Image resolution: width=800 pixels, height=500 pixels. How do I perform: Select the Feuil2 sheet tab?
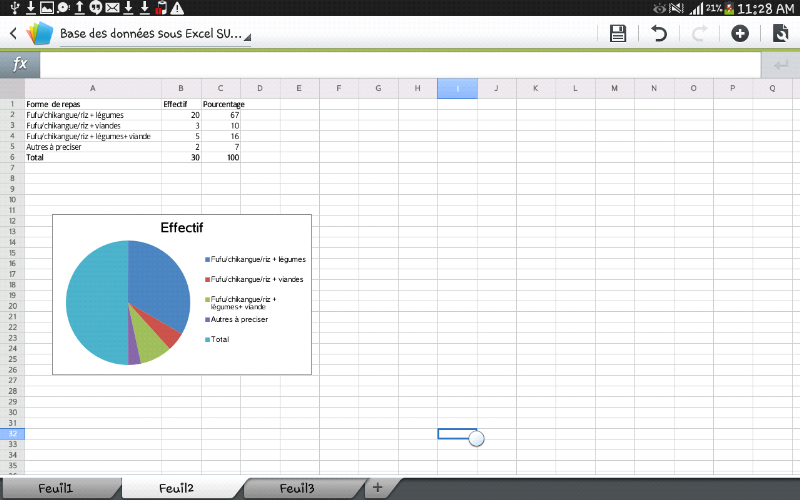pyautogui.click(x=177, y=488)
